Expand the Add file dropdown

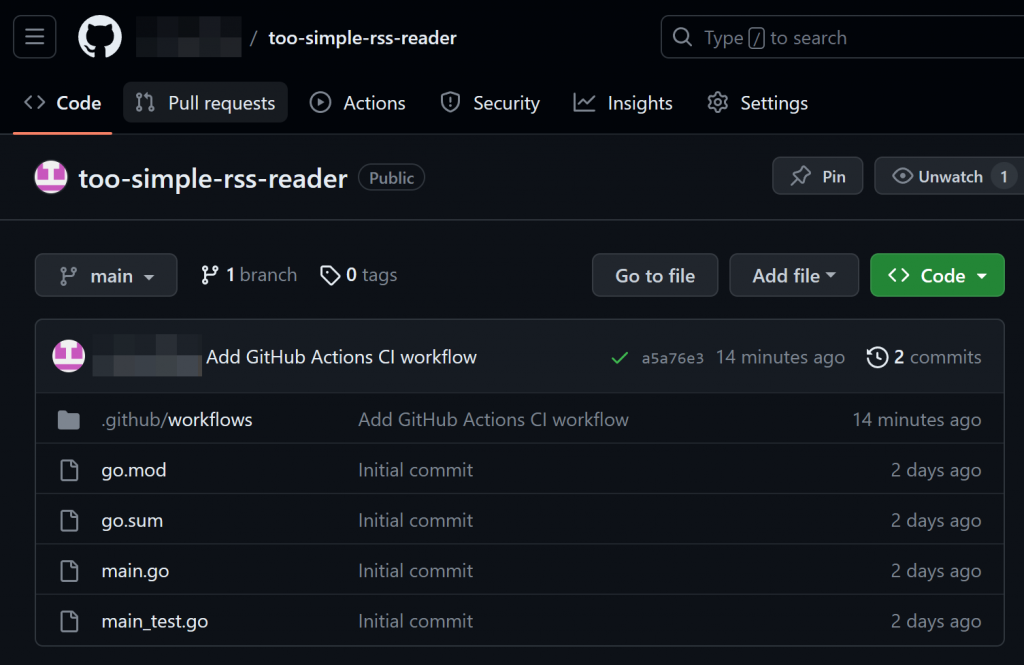pyautogui.click(x=794, y=275)
